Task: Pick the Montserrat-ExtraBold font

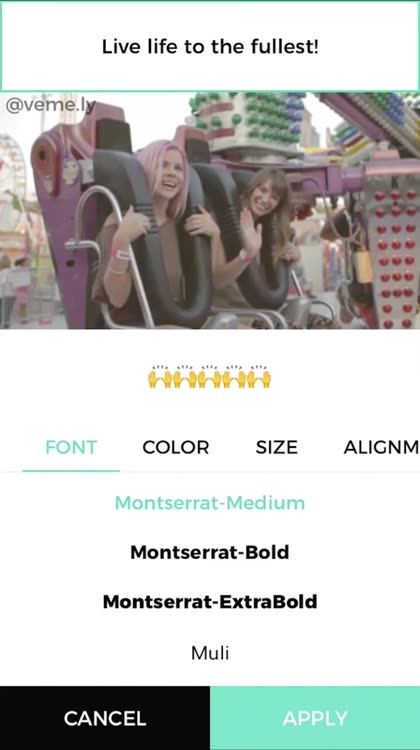Action: 210,601
